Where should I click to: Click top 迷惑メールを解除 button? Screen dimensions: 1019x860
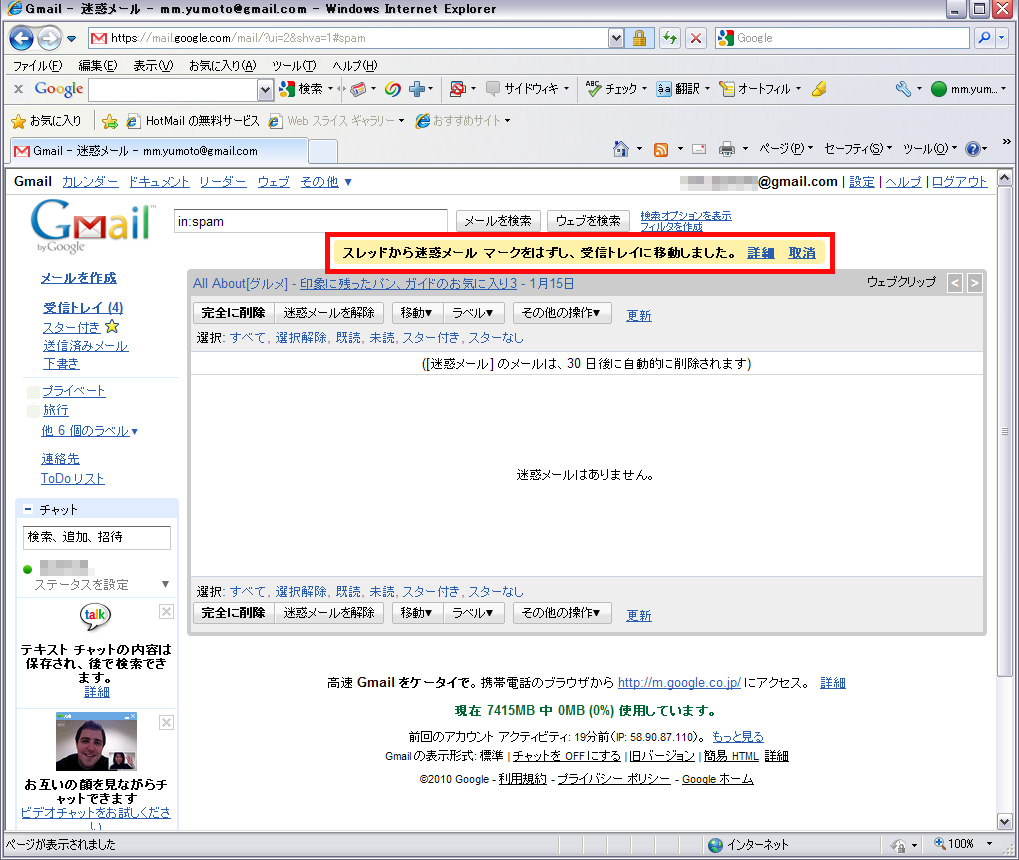tap(329, 313)
